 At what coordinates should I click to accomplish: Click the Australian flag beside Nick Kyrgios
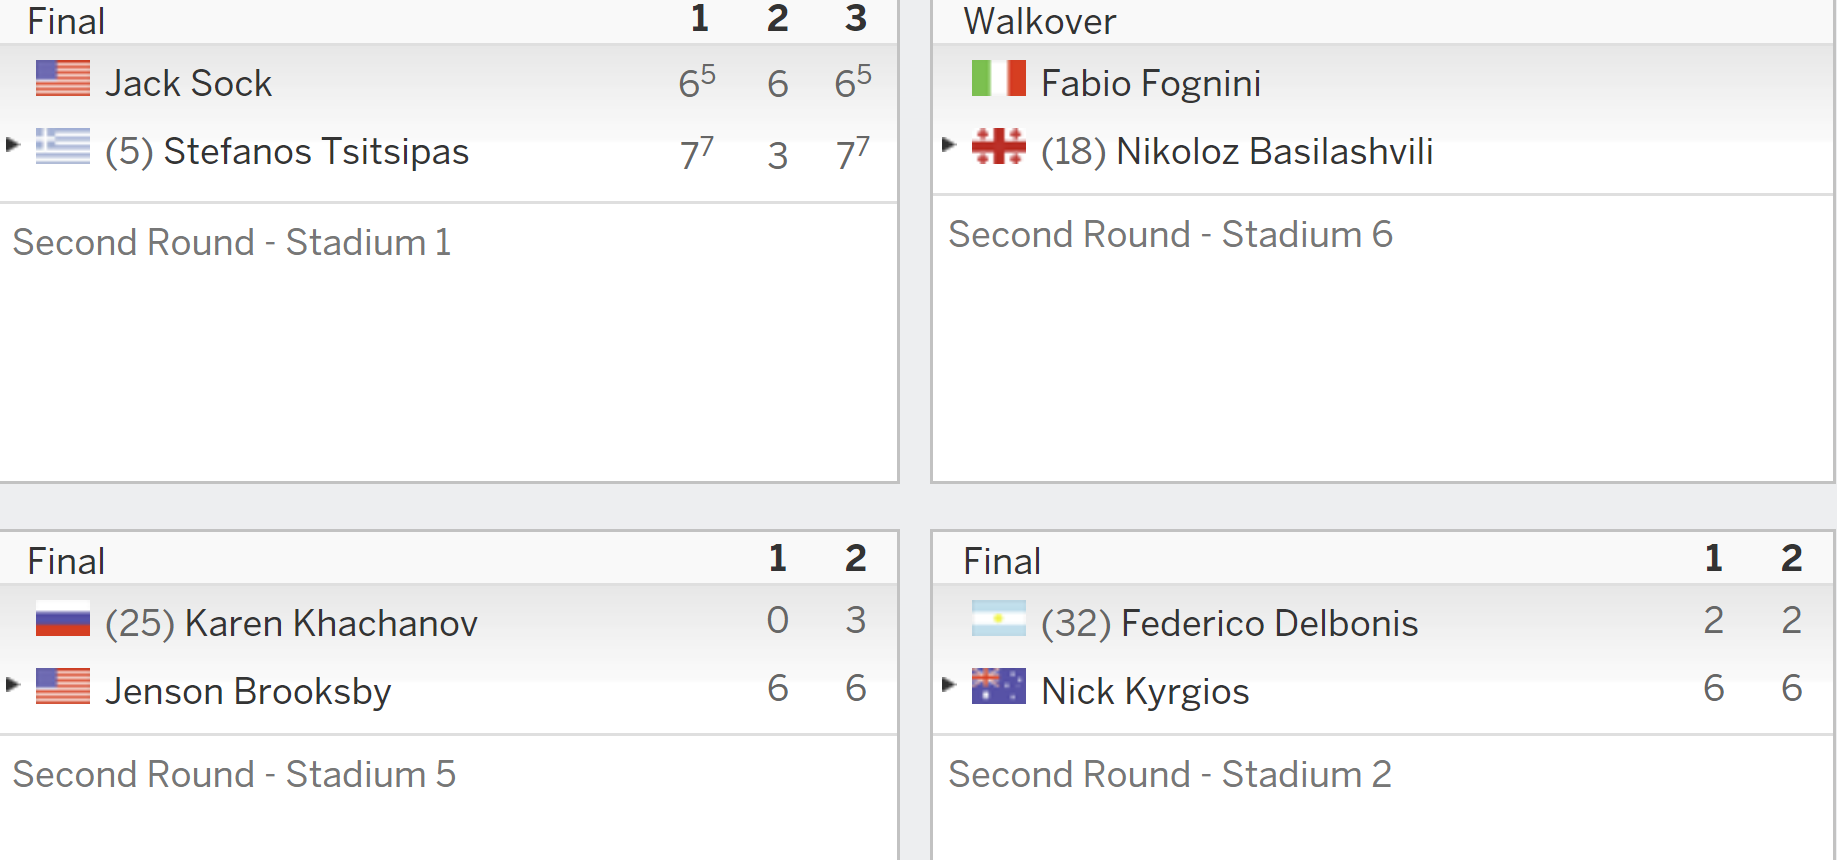tap(999, 686)
